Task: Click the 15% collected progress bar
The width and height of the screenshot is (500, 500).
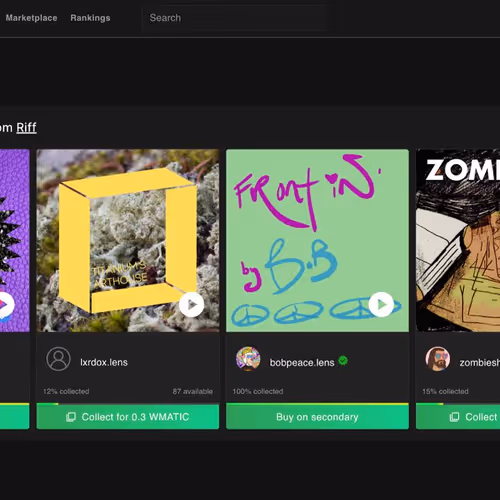Action: point(458,404)
